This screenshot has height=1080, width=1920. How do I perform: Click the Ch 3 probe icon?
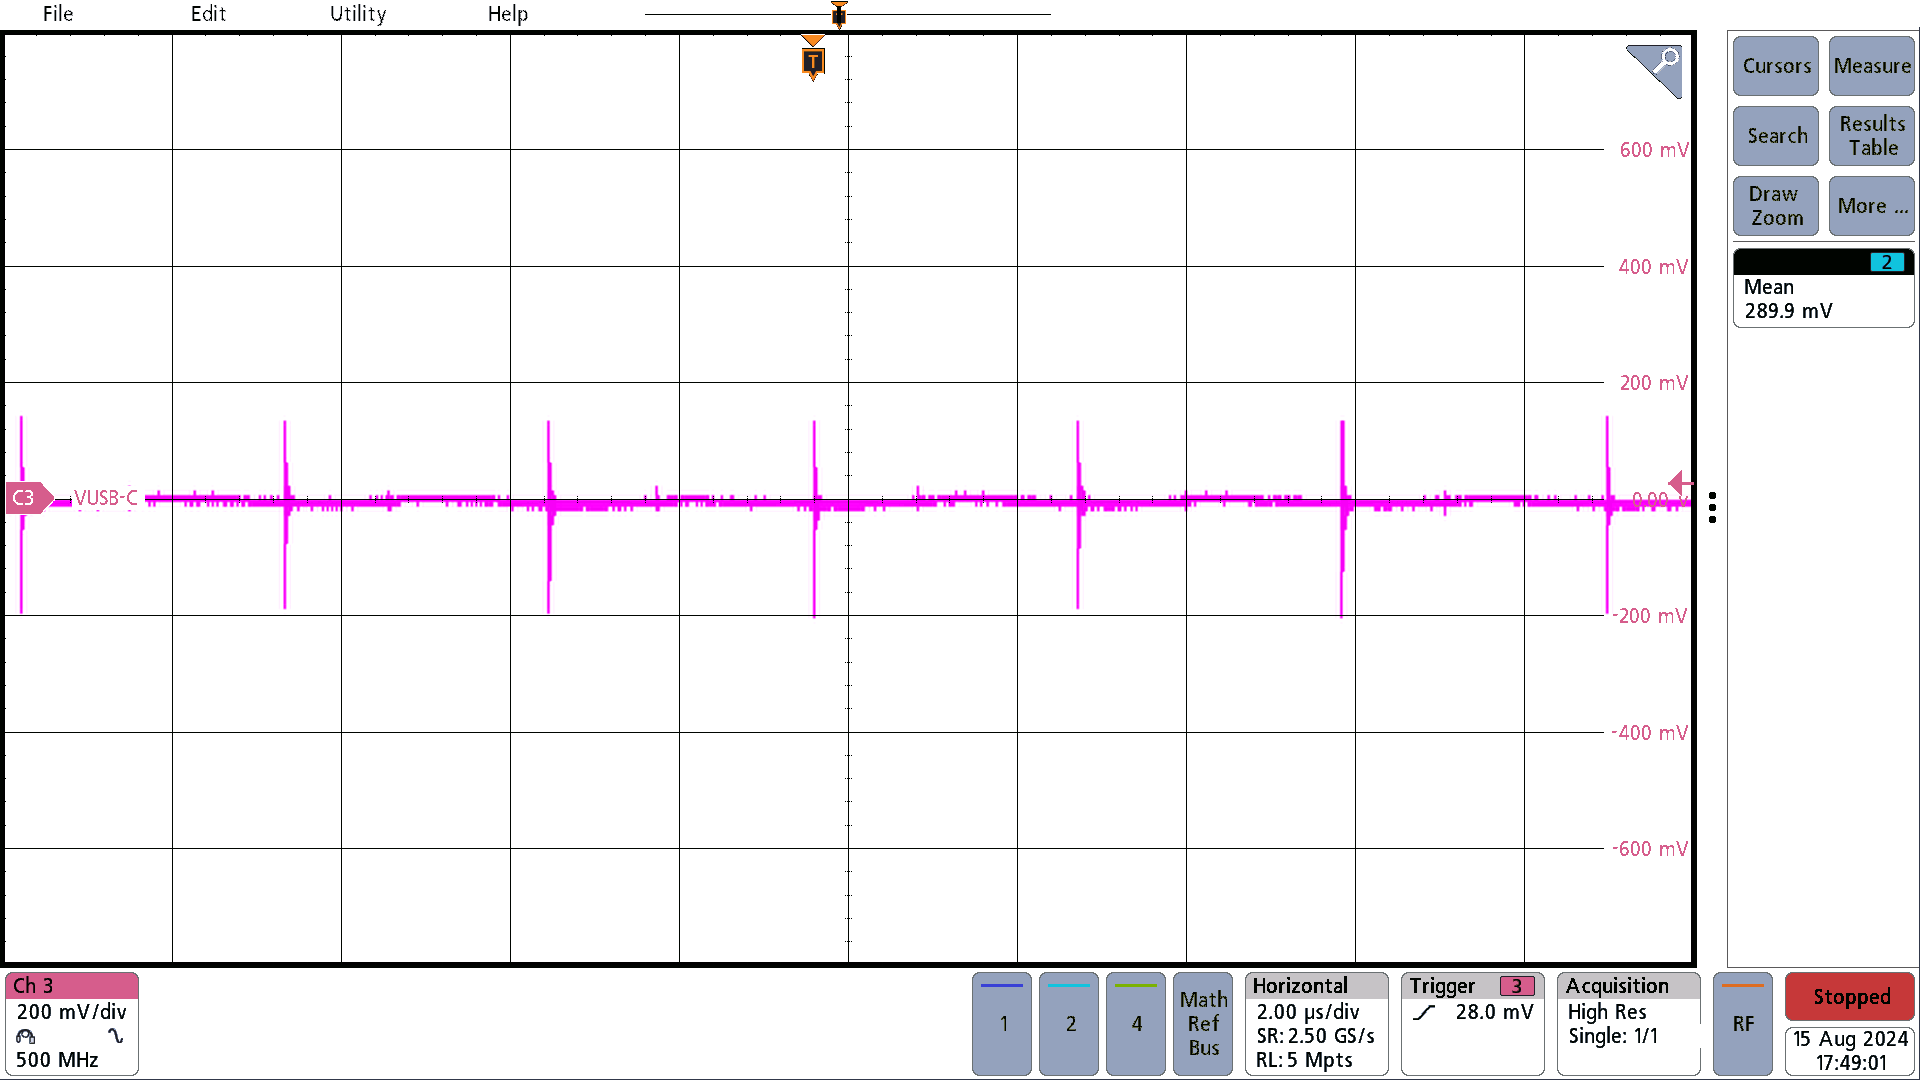coord(26,1037)
